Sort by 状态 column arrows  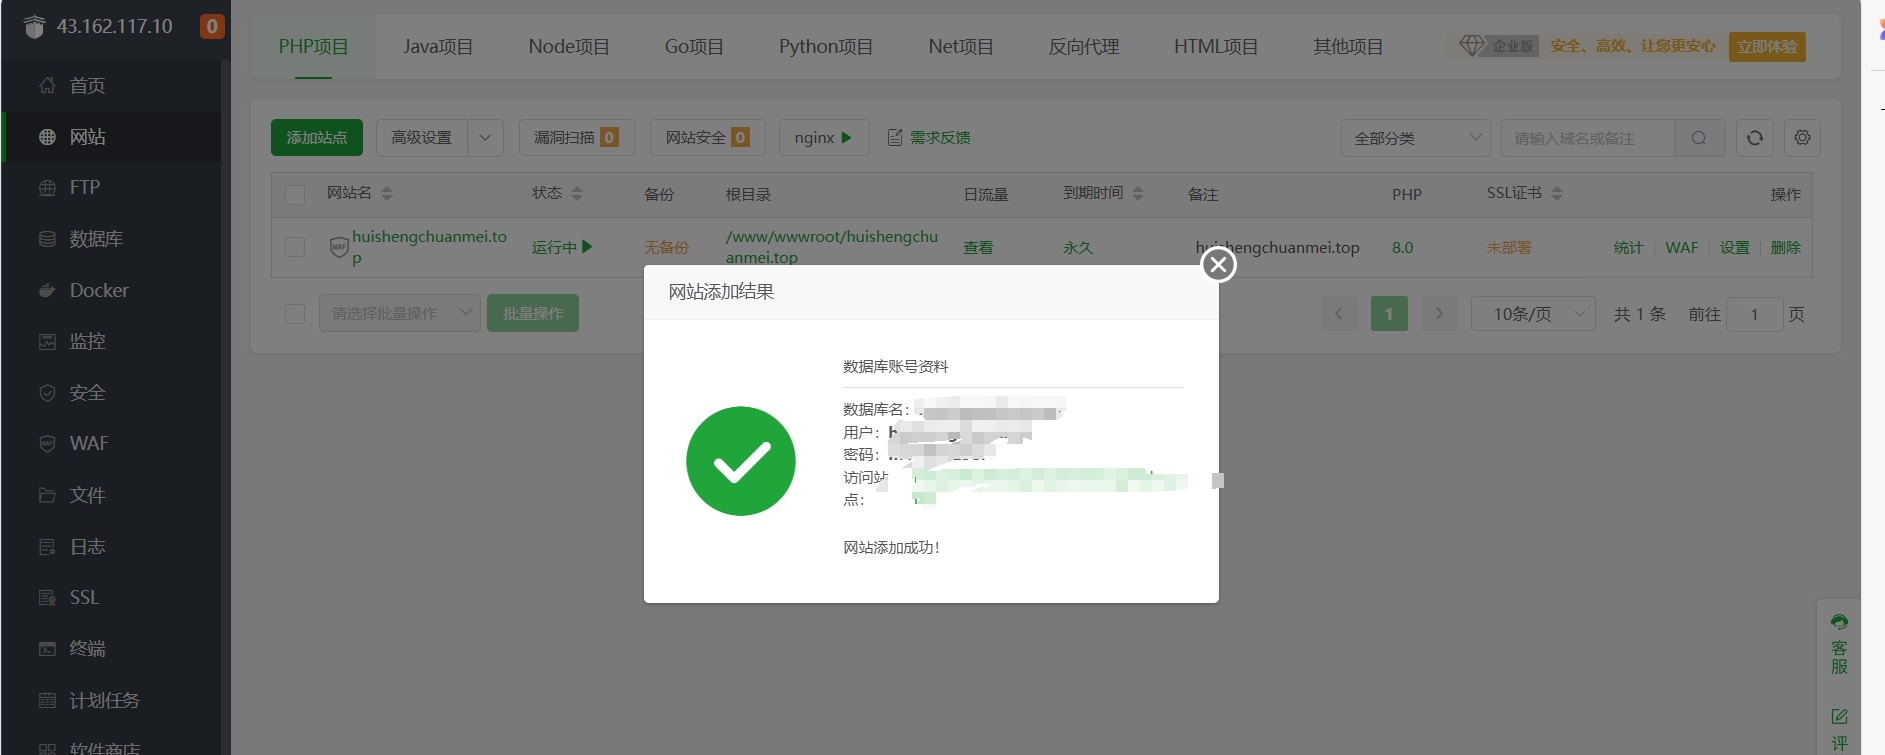pyautogui.click(x=577, y=194)
